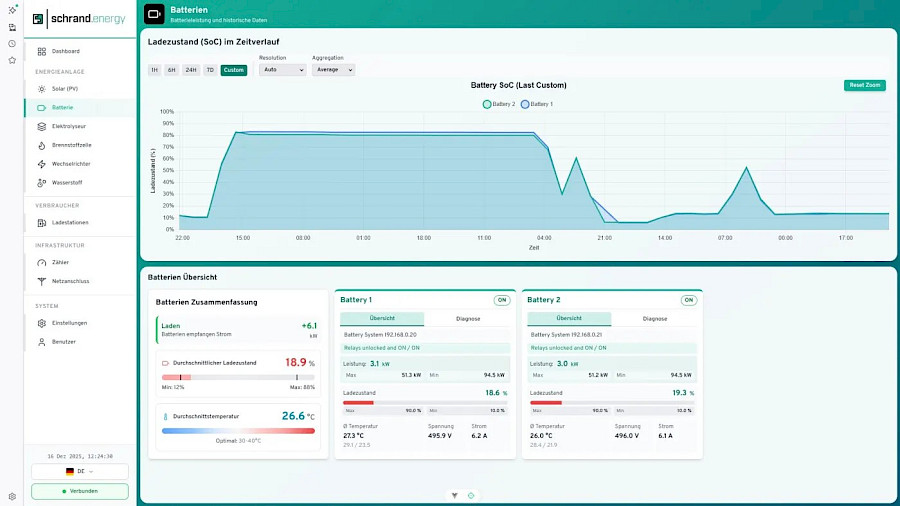
Task: Open Ladestationen charging station icon
Action: click(41, 223)
